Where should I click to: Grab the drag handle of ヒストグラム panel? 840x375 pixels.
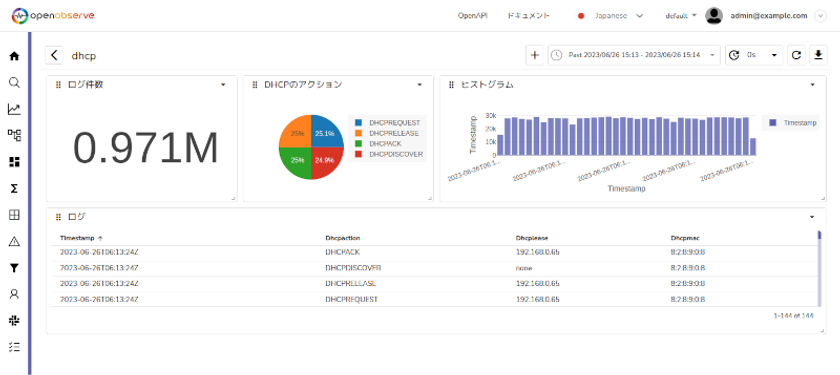451,85
